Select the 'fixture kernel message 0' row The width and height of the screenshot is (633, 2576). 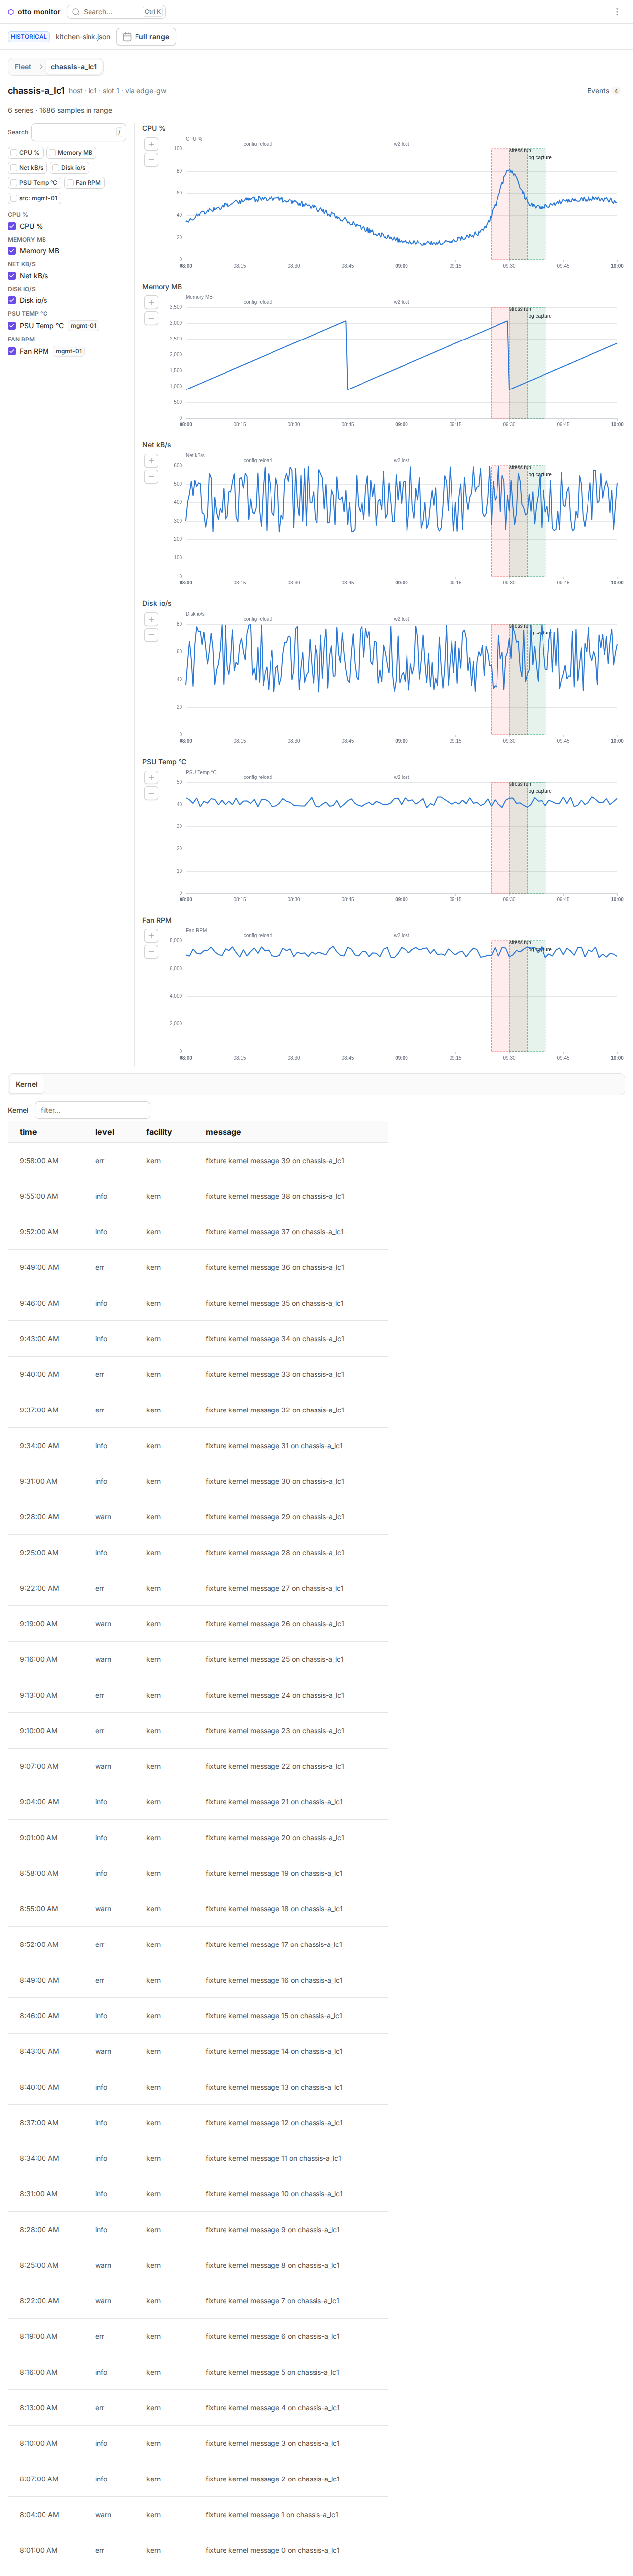click(x=198, y=2550)
